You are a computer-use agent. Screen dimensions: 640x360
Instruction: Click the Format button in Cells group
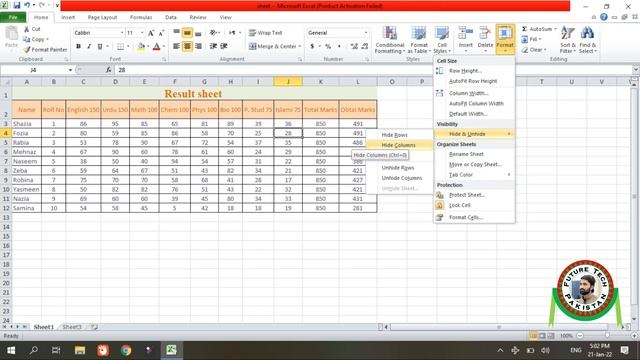coord(505,39)
